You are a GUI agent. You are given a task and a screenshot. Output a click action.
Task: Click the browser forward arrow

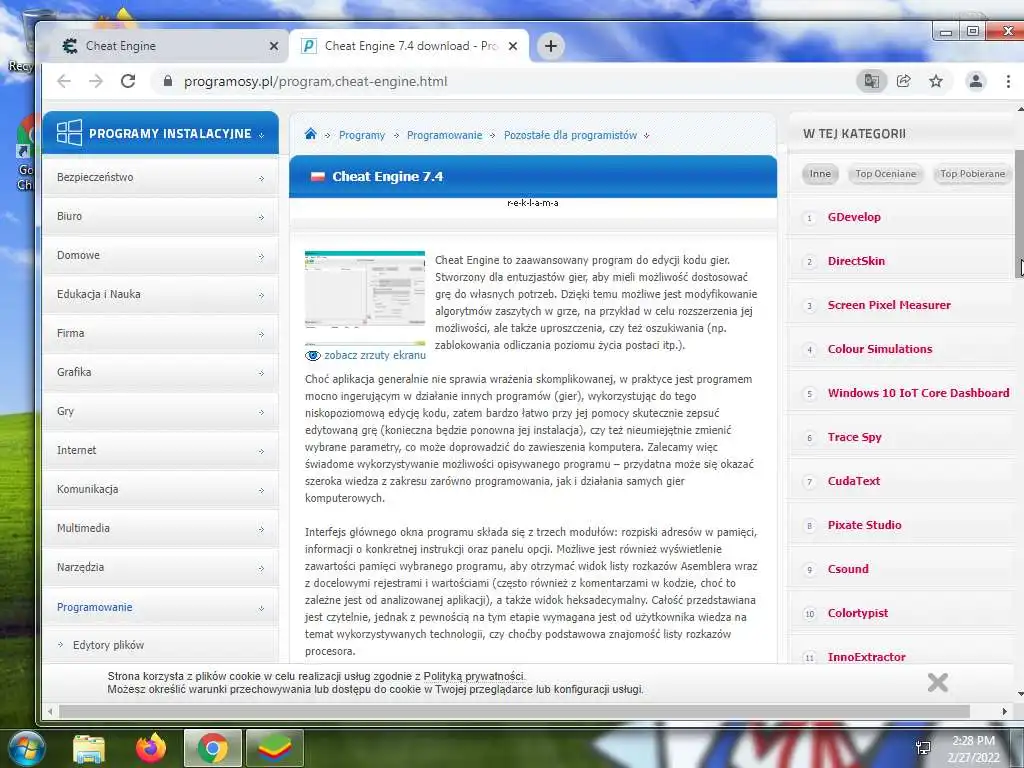click(96, 81)
